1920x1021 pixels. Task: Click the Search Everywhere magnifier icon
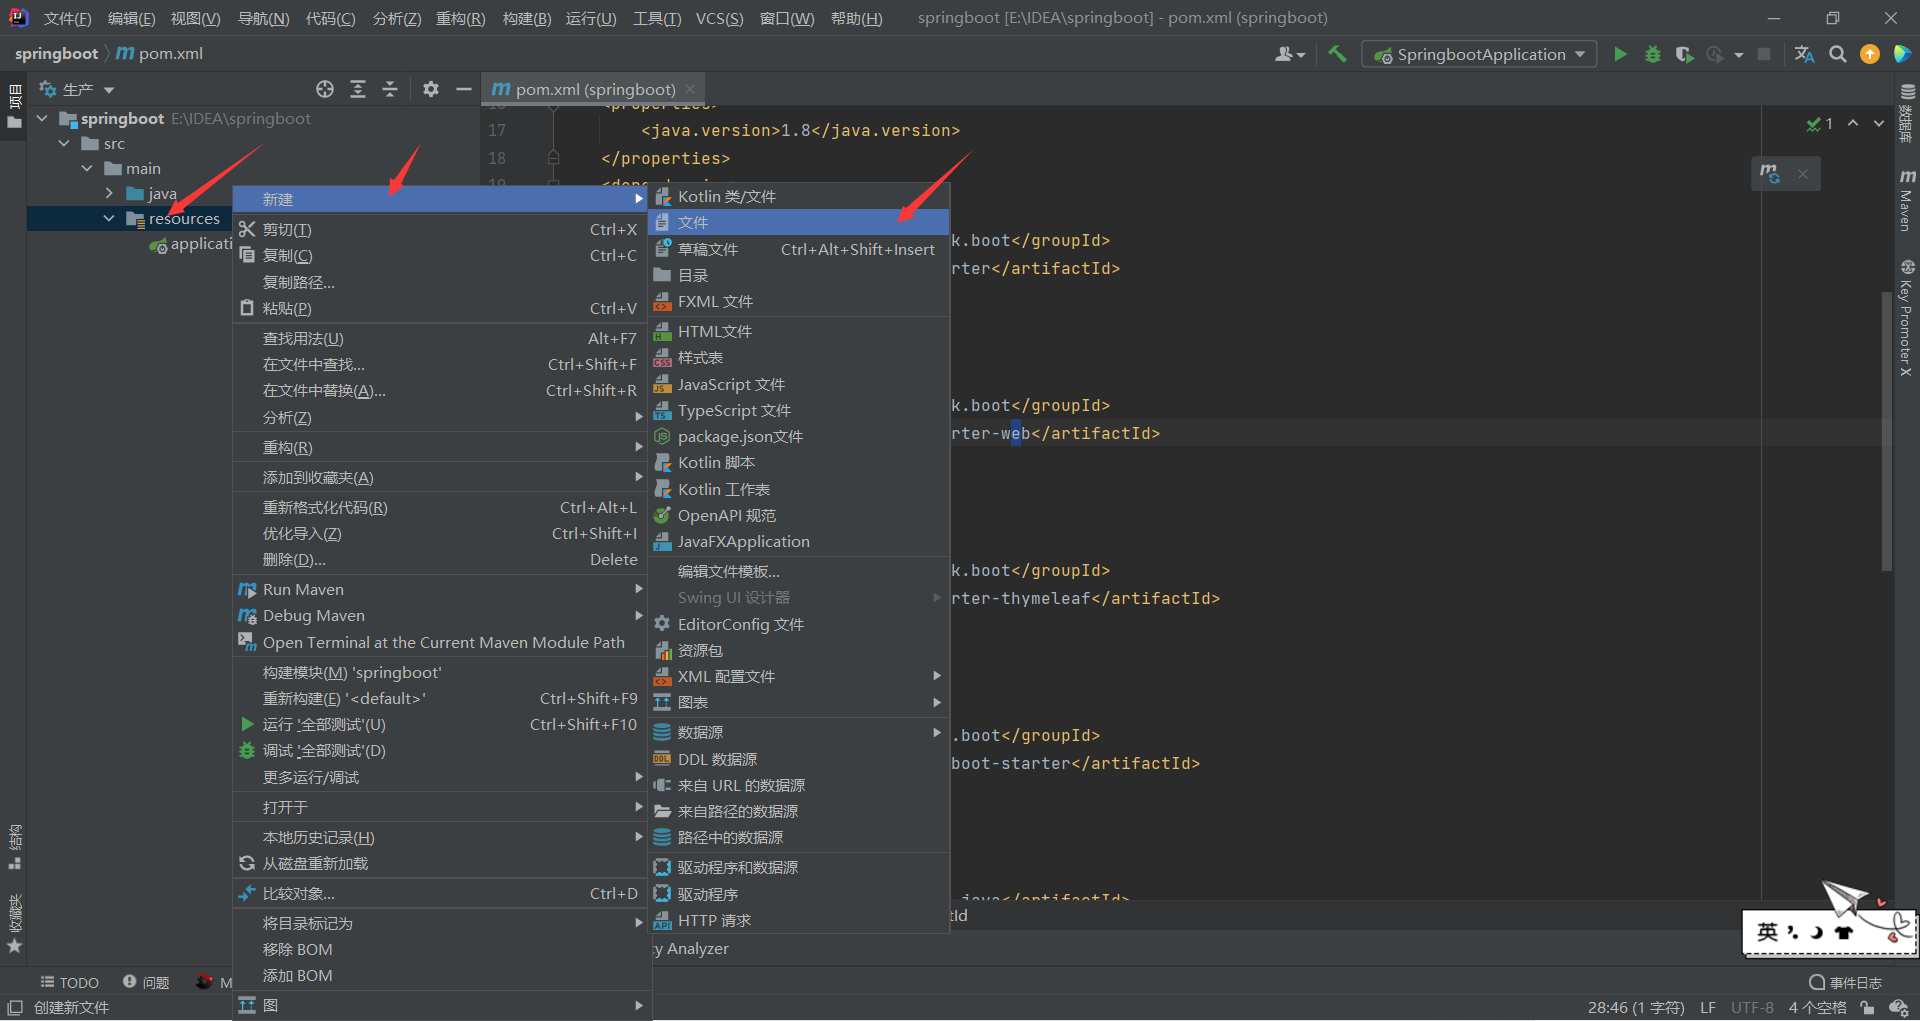point(1837,54)
